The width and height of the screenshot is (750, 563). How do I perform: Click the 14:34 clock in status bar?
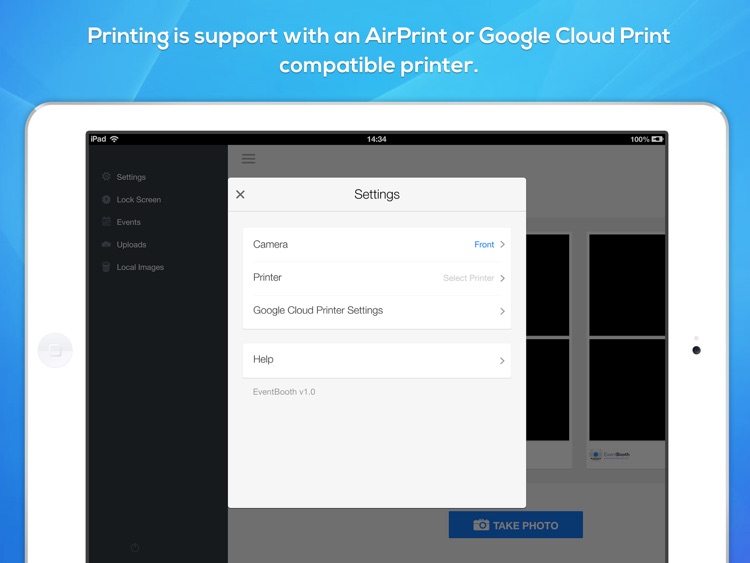click(376, 139)
